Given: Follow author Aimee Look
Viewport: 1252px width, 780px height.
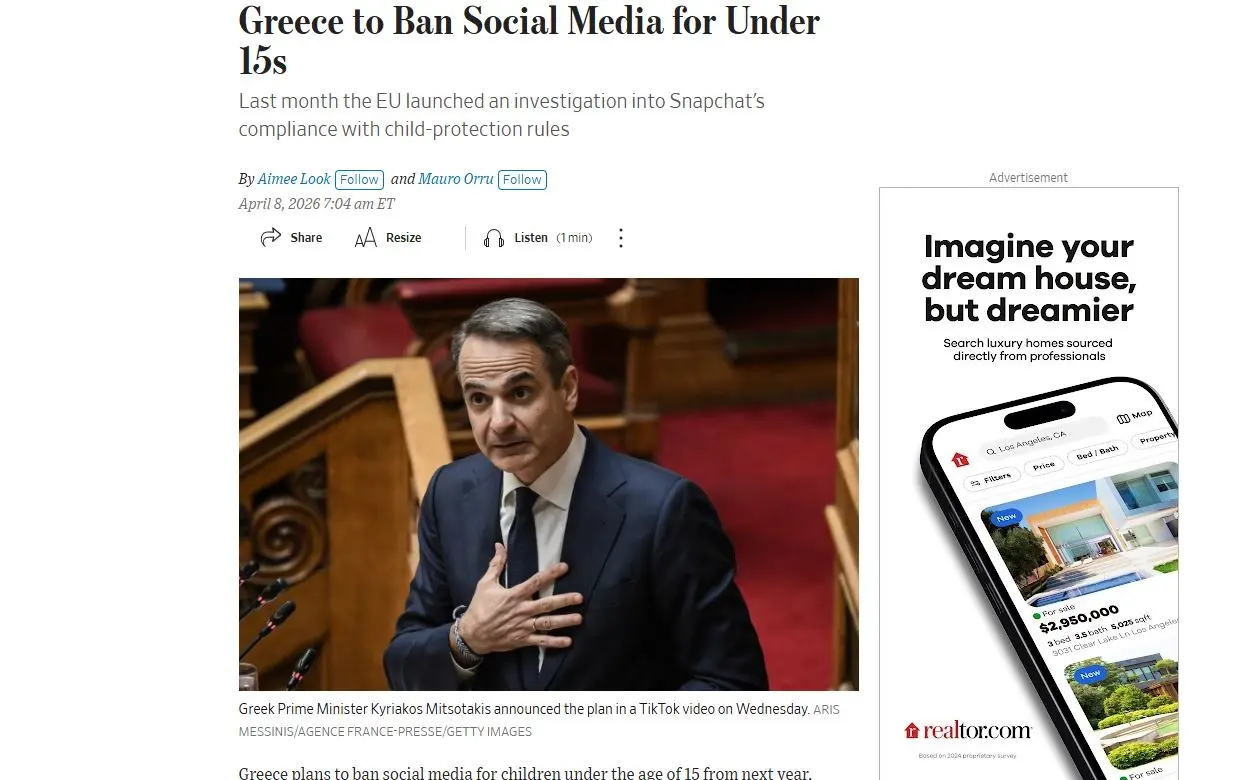Looking at the screenshot, I should 359,180.
